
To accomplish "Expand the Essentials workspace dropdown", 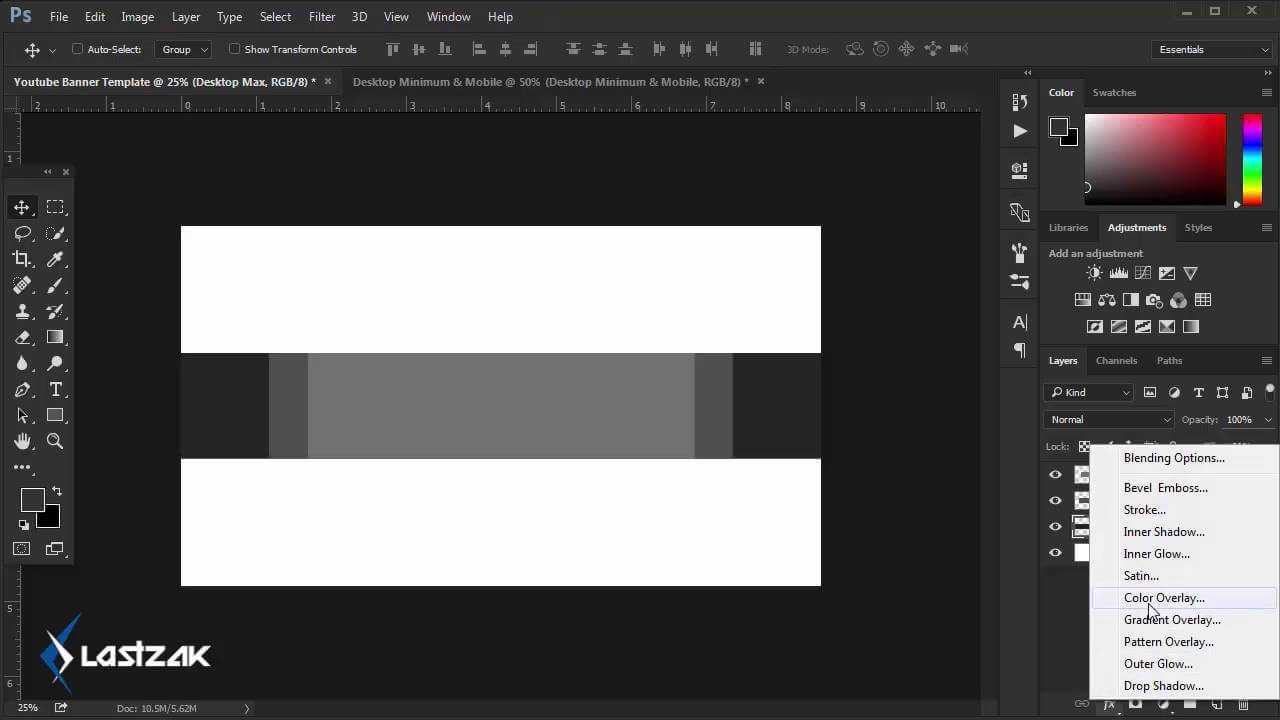I will [x=1212, y=49].
